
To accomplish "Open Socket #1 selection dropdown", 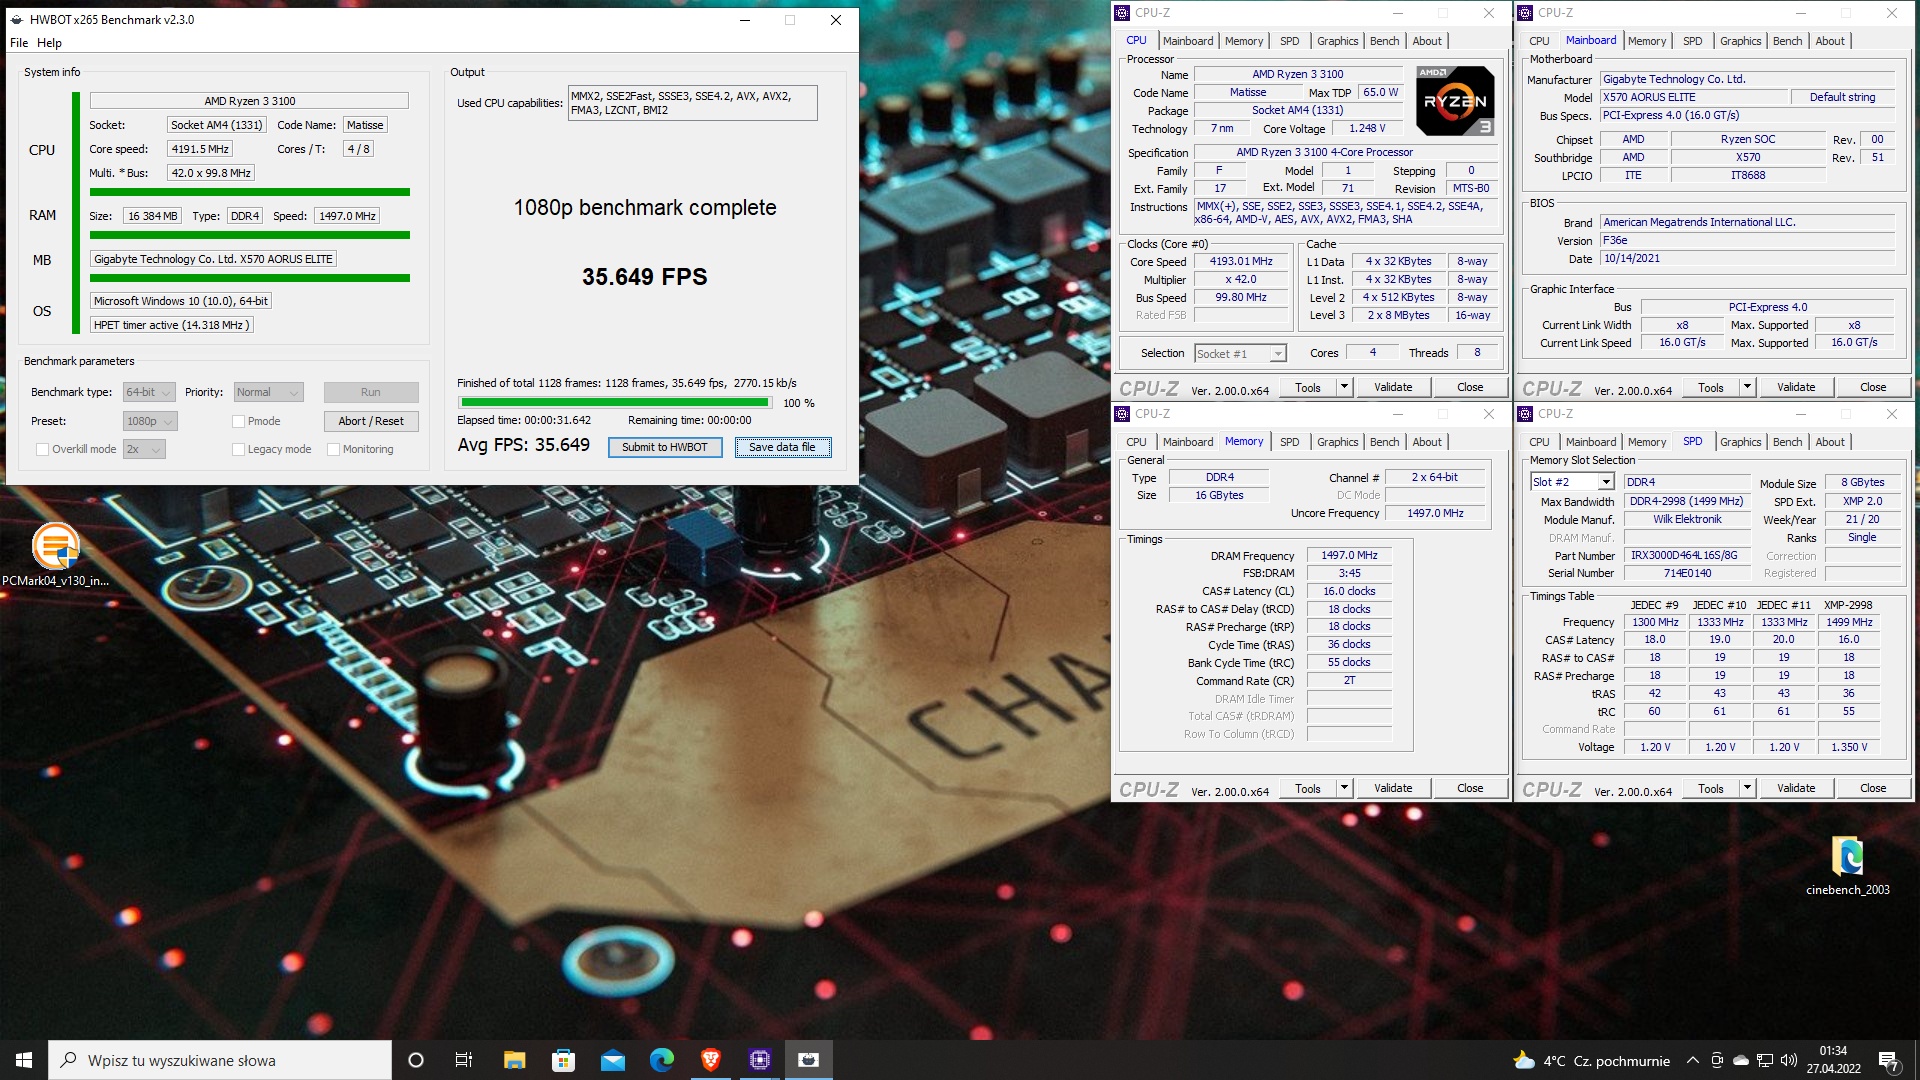I will [1240, 354].
